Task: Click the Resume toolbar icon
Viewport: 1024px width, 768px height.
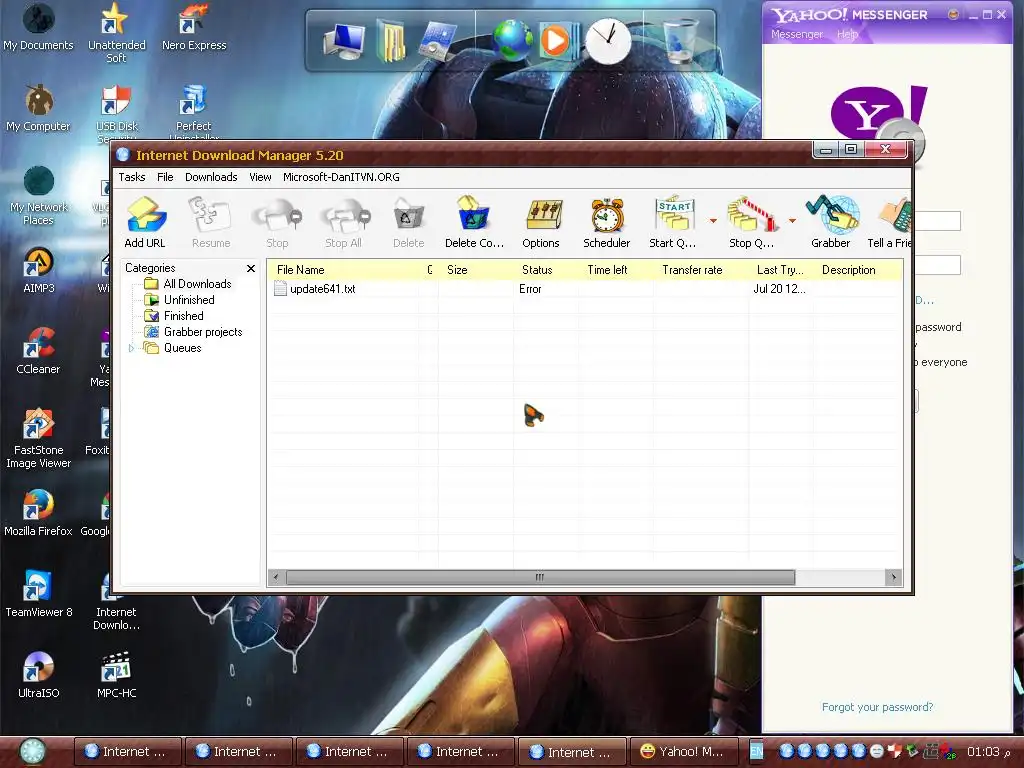Action: 211,222
